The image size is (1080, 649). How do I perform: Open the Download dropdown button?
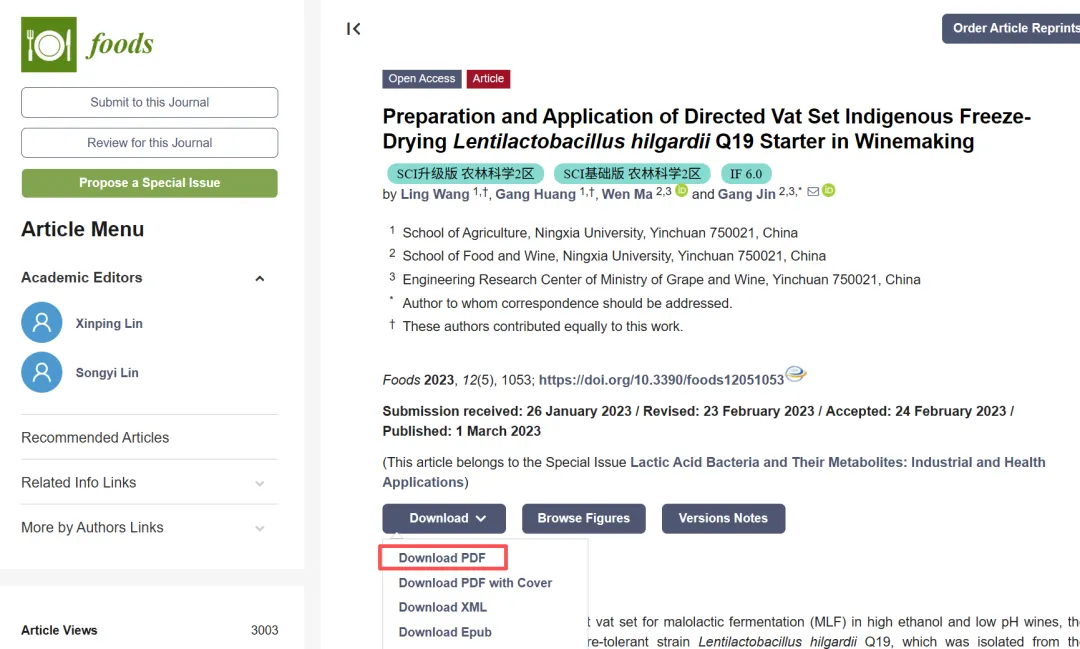444,519
